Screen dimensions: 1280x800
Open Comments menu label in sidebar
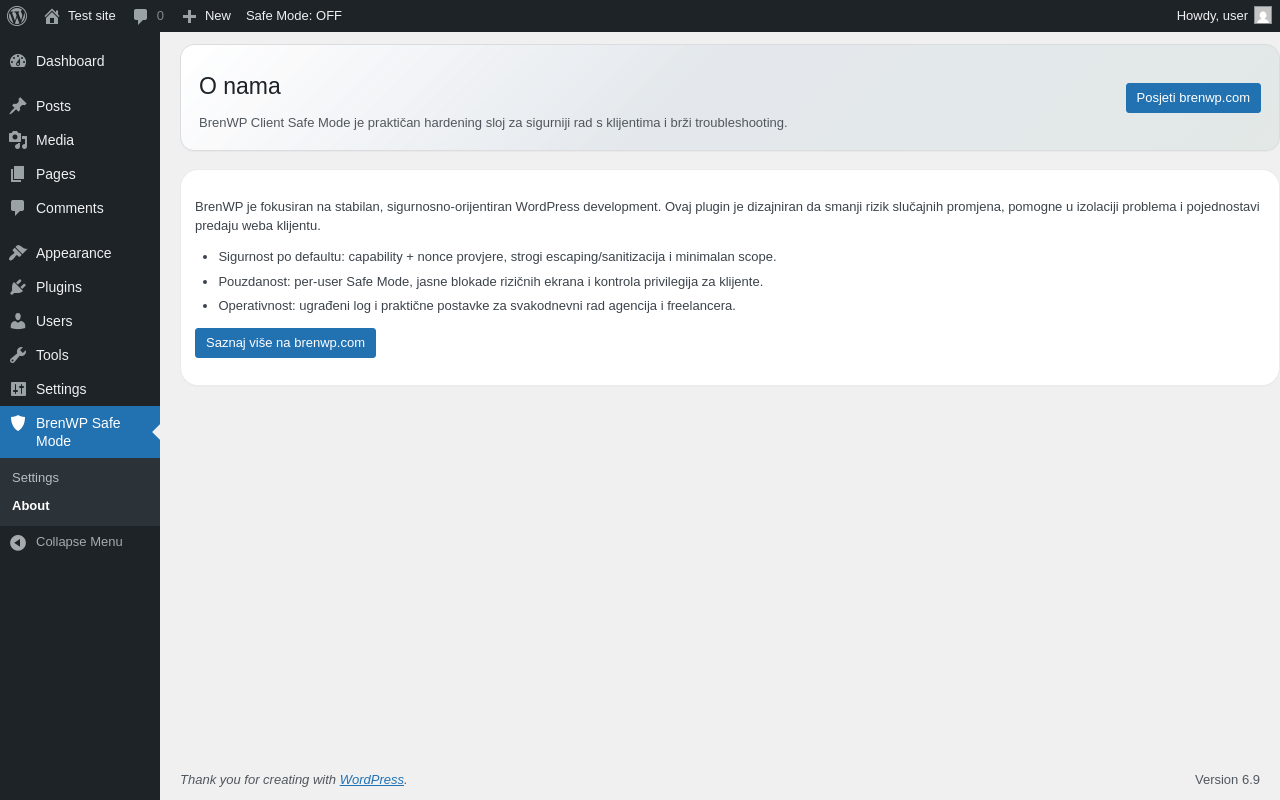point(70,208)
